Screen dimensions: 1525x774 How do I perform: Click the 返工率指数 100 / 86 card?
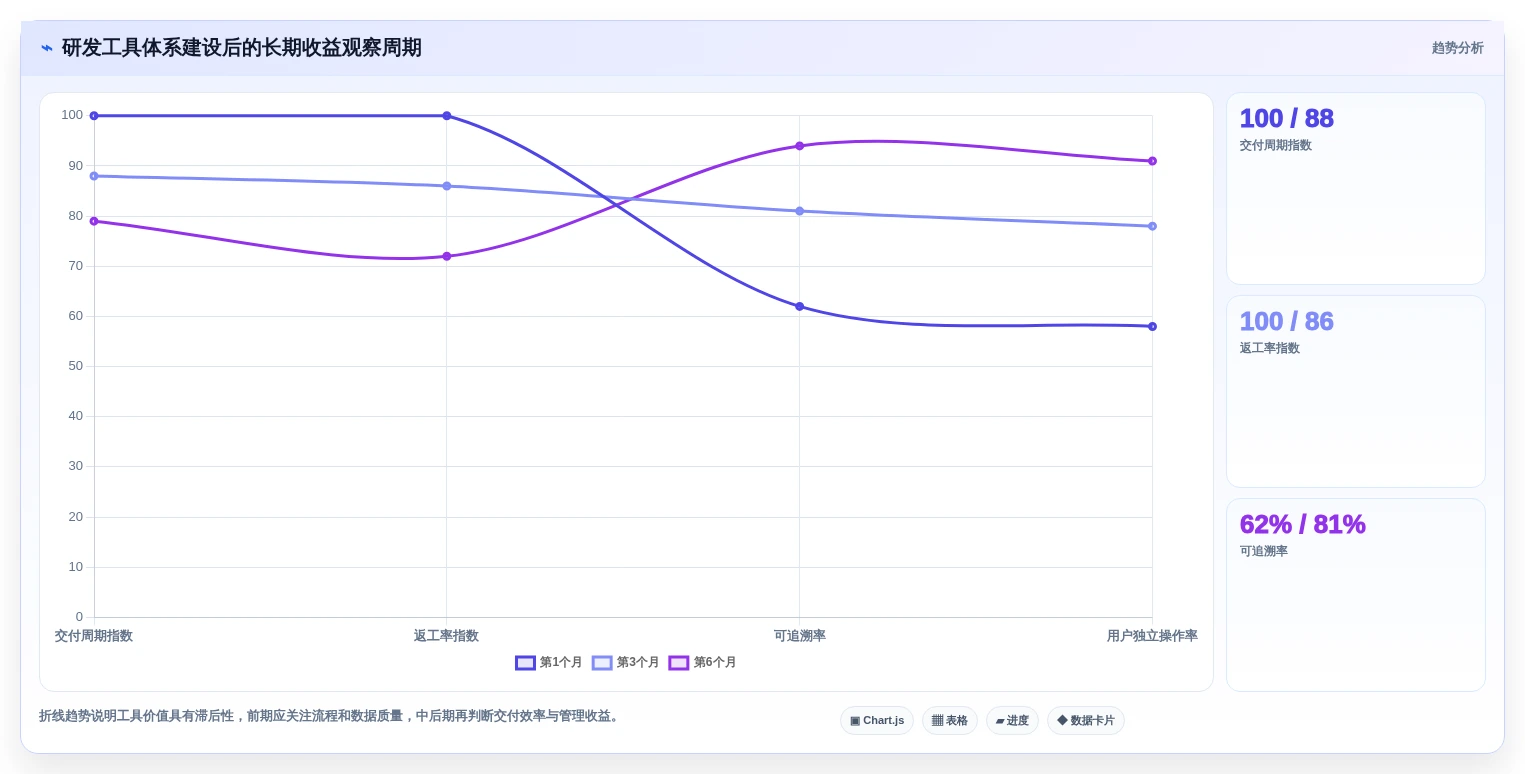tap(1356, 391)
